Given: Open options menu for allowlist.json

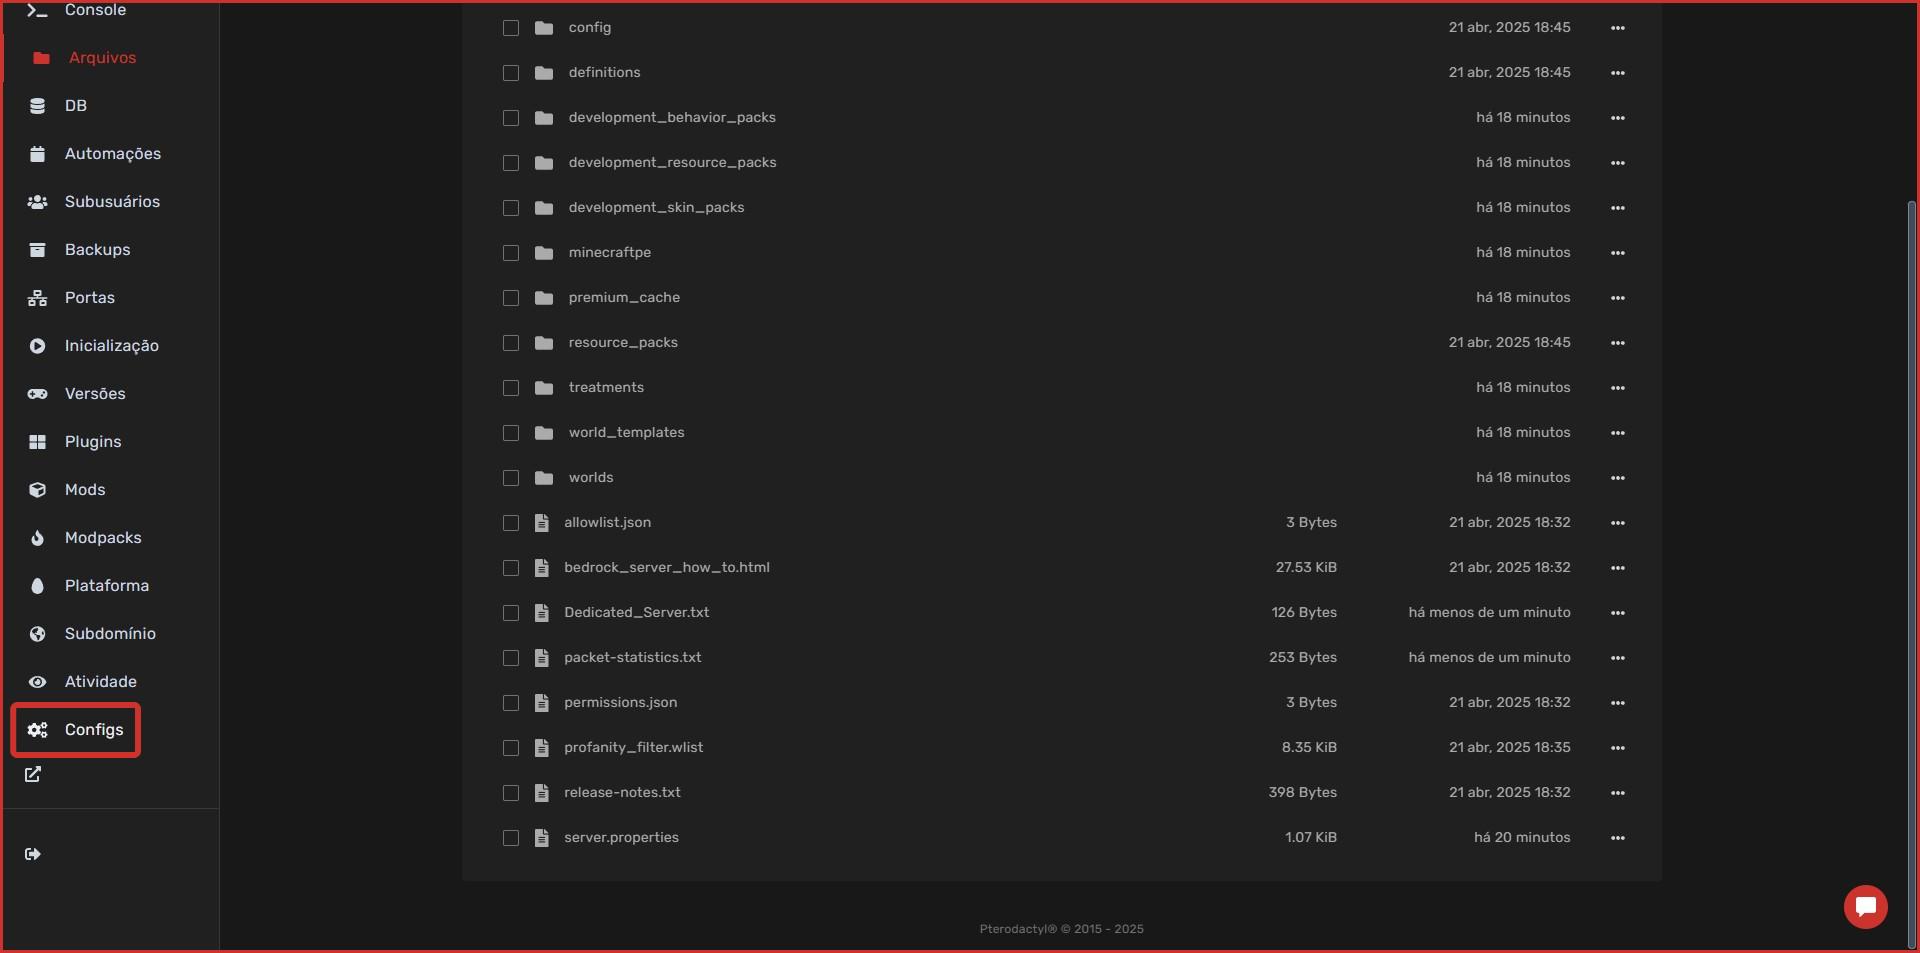Looking at the screenshot, I should [x=1618, y=523].
